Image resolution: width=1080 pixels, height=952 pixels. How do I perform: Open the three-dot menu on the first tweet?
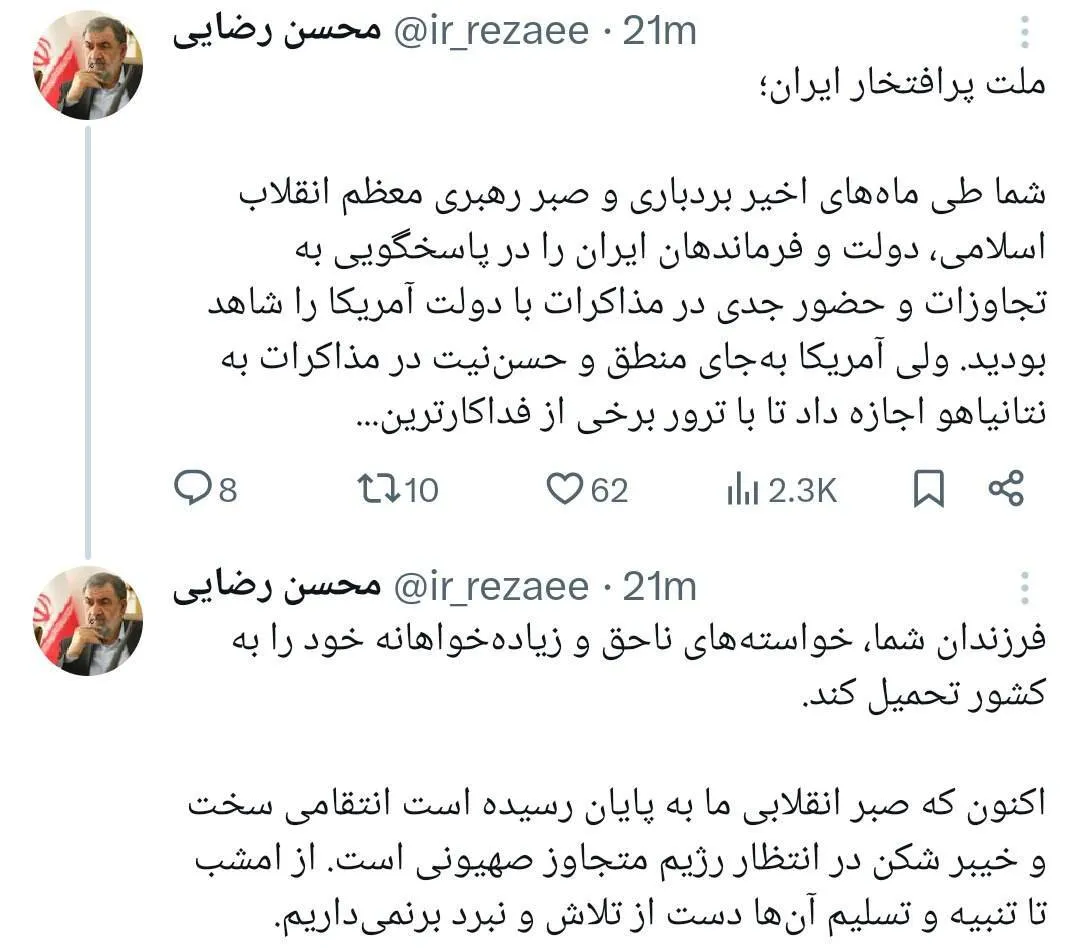[1023, 33]
